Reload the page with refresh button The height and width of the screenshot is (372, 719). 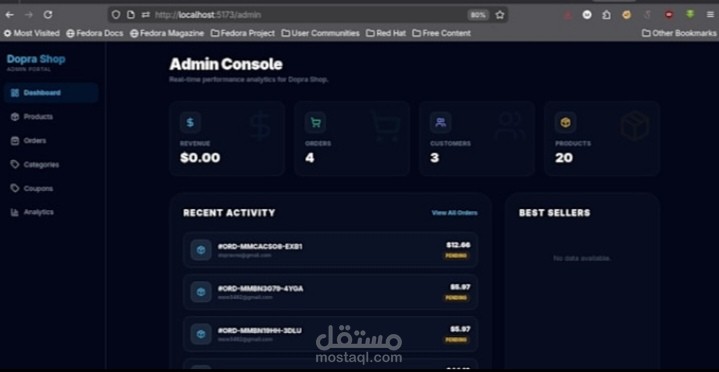click(x=48, y=15)
